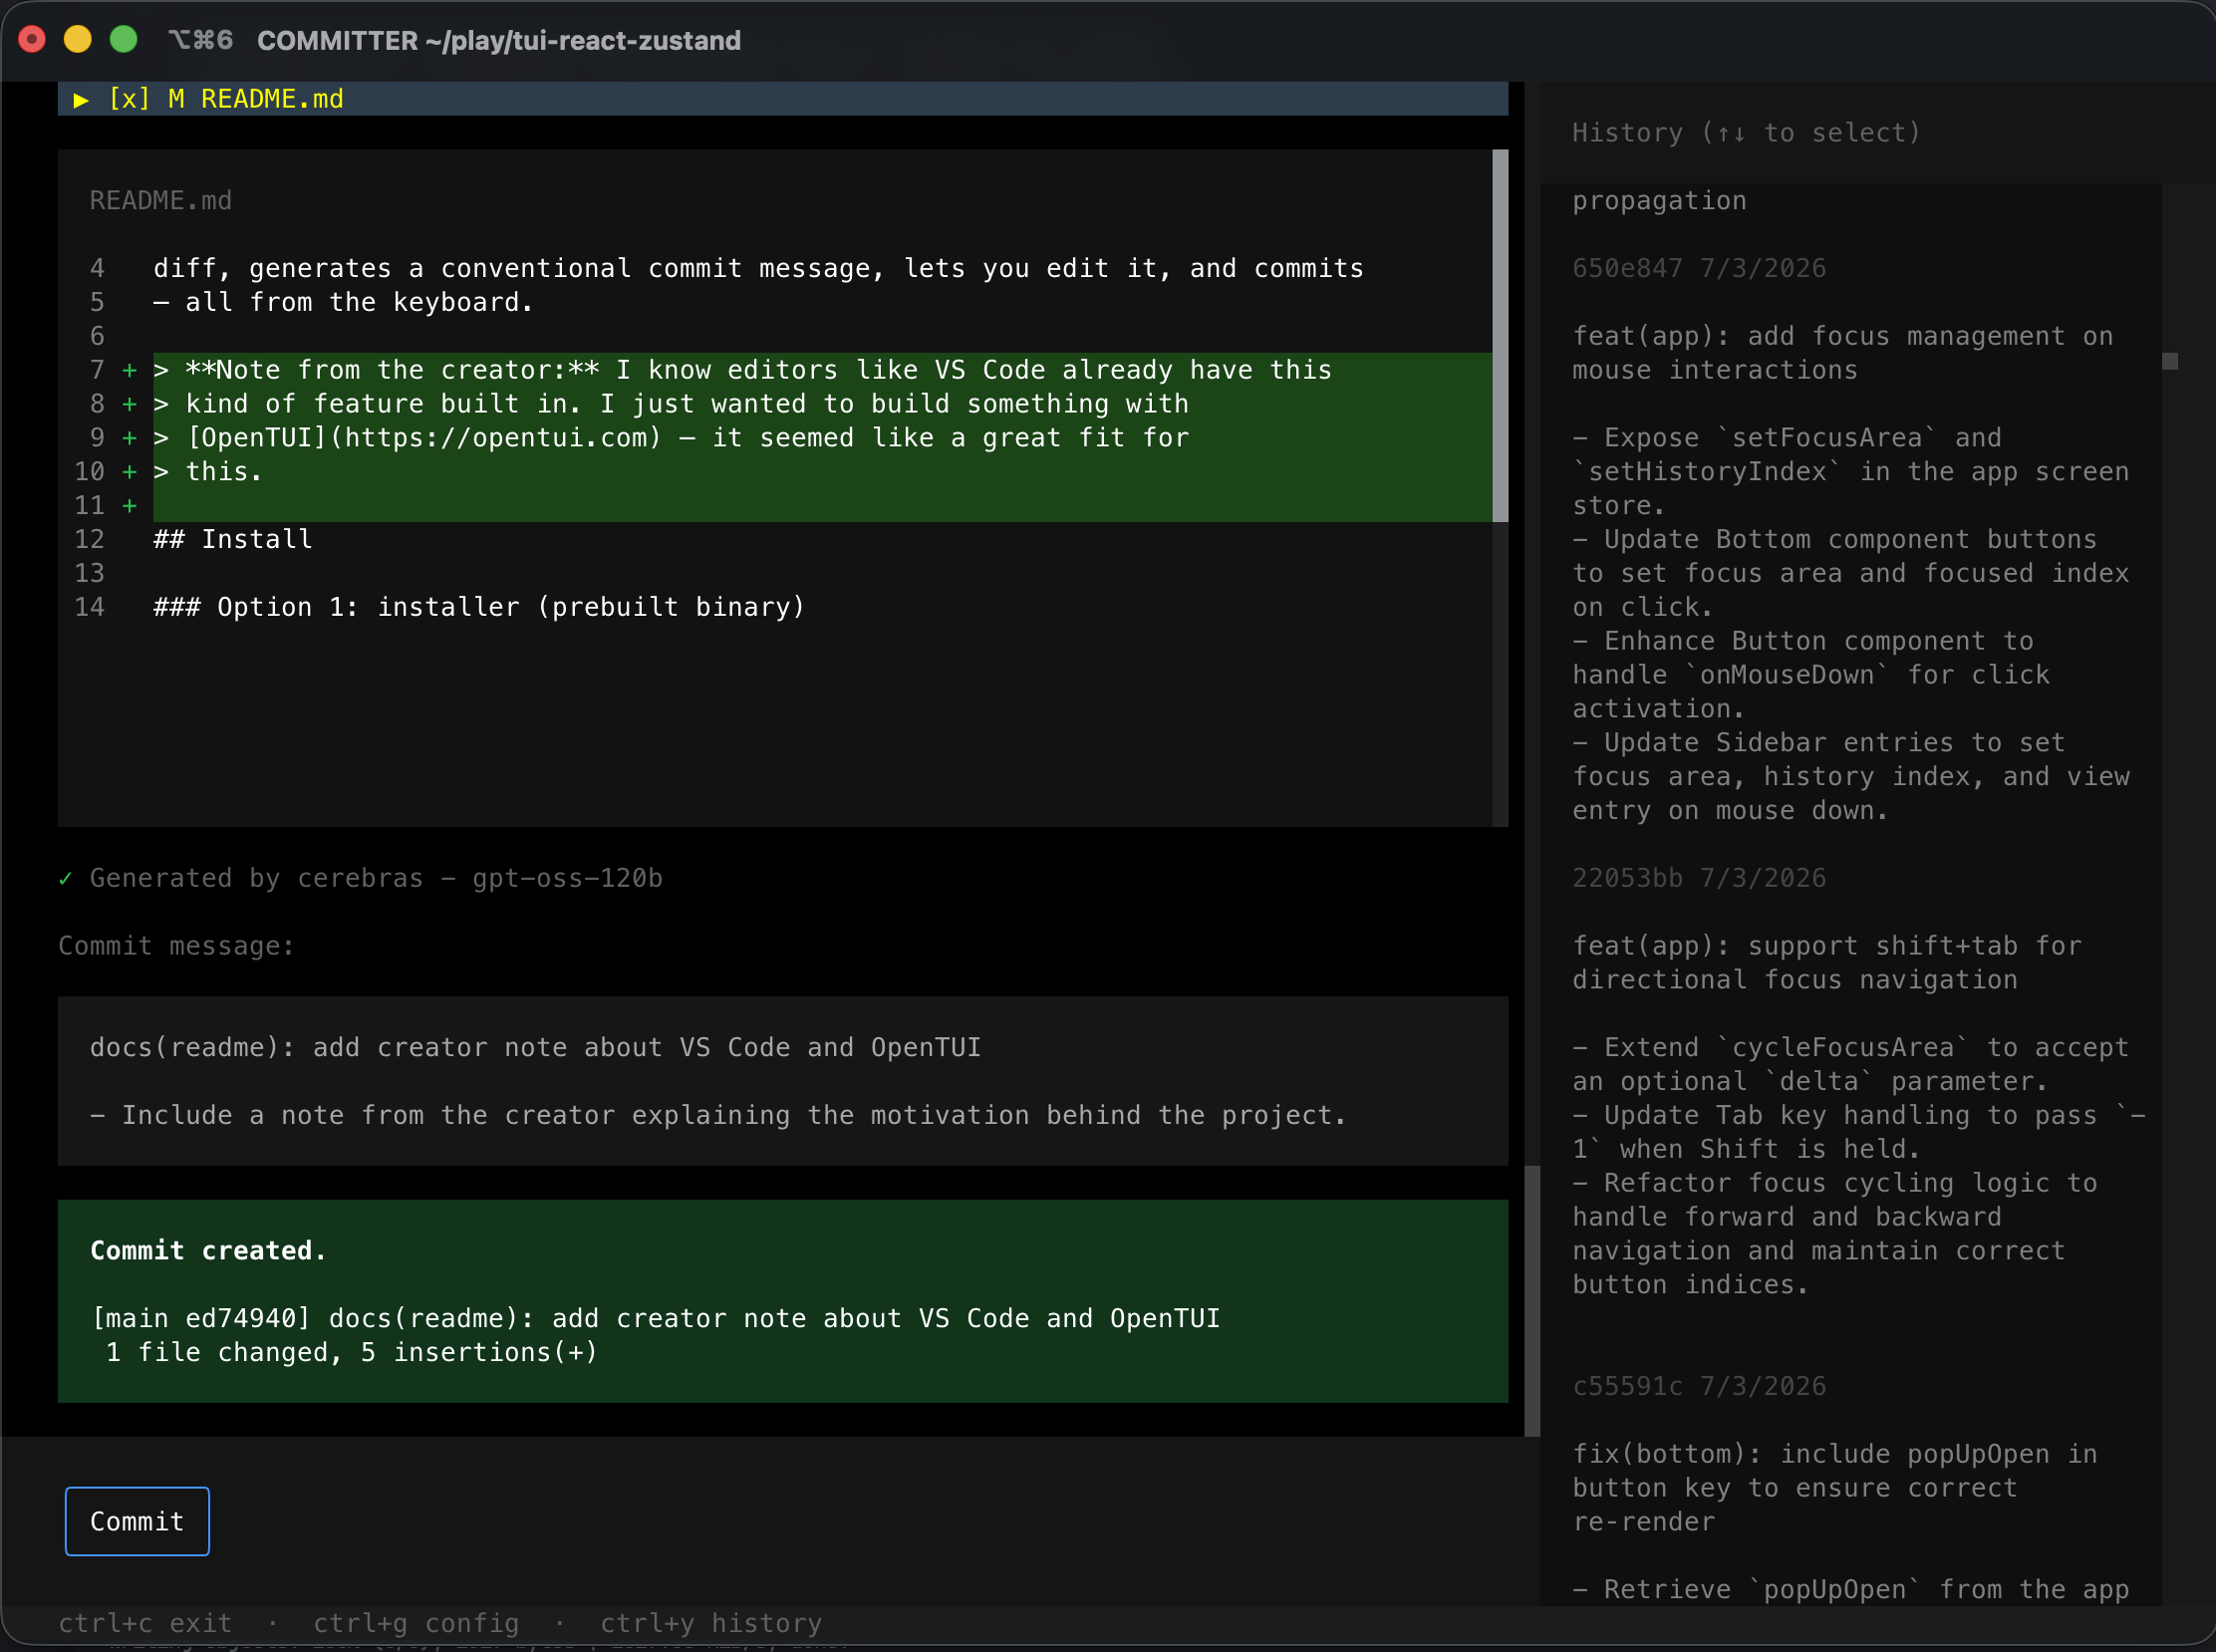Click the plus marker on diff line 11
The image size is (2216, 1652).
coord(129,506)
